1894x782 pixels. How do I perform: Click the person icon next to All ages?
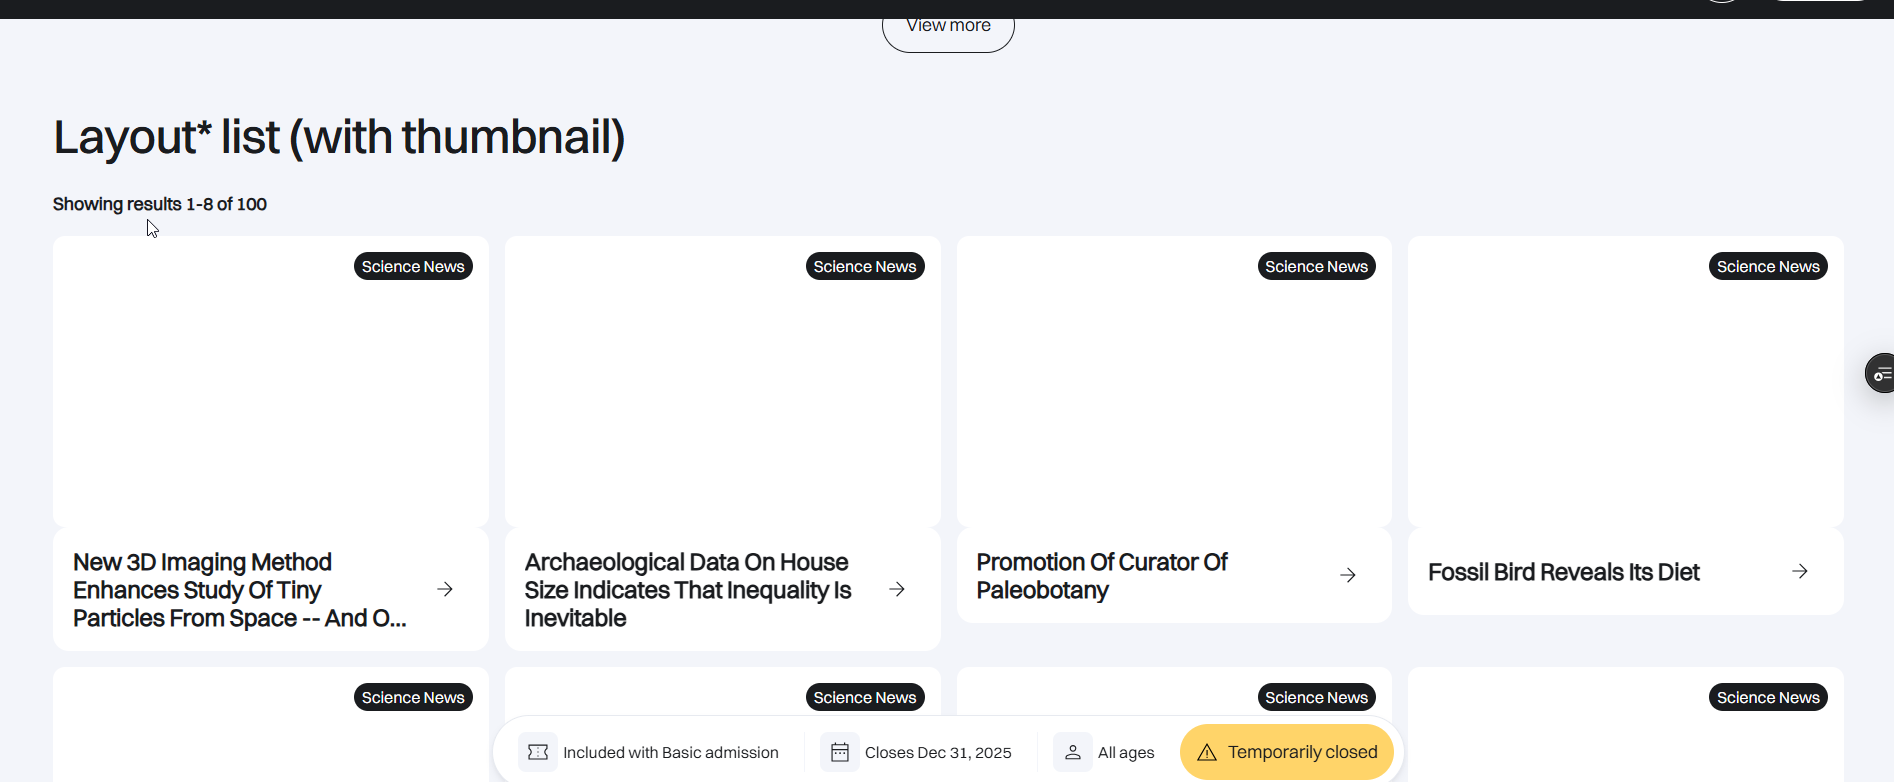pyautogui.click(x=1073, y=752)
